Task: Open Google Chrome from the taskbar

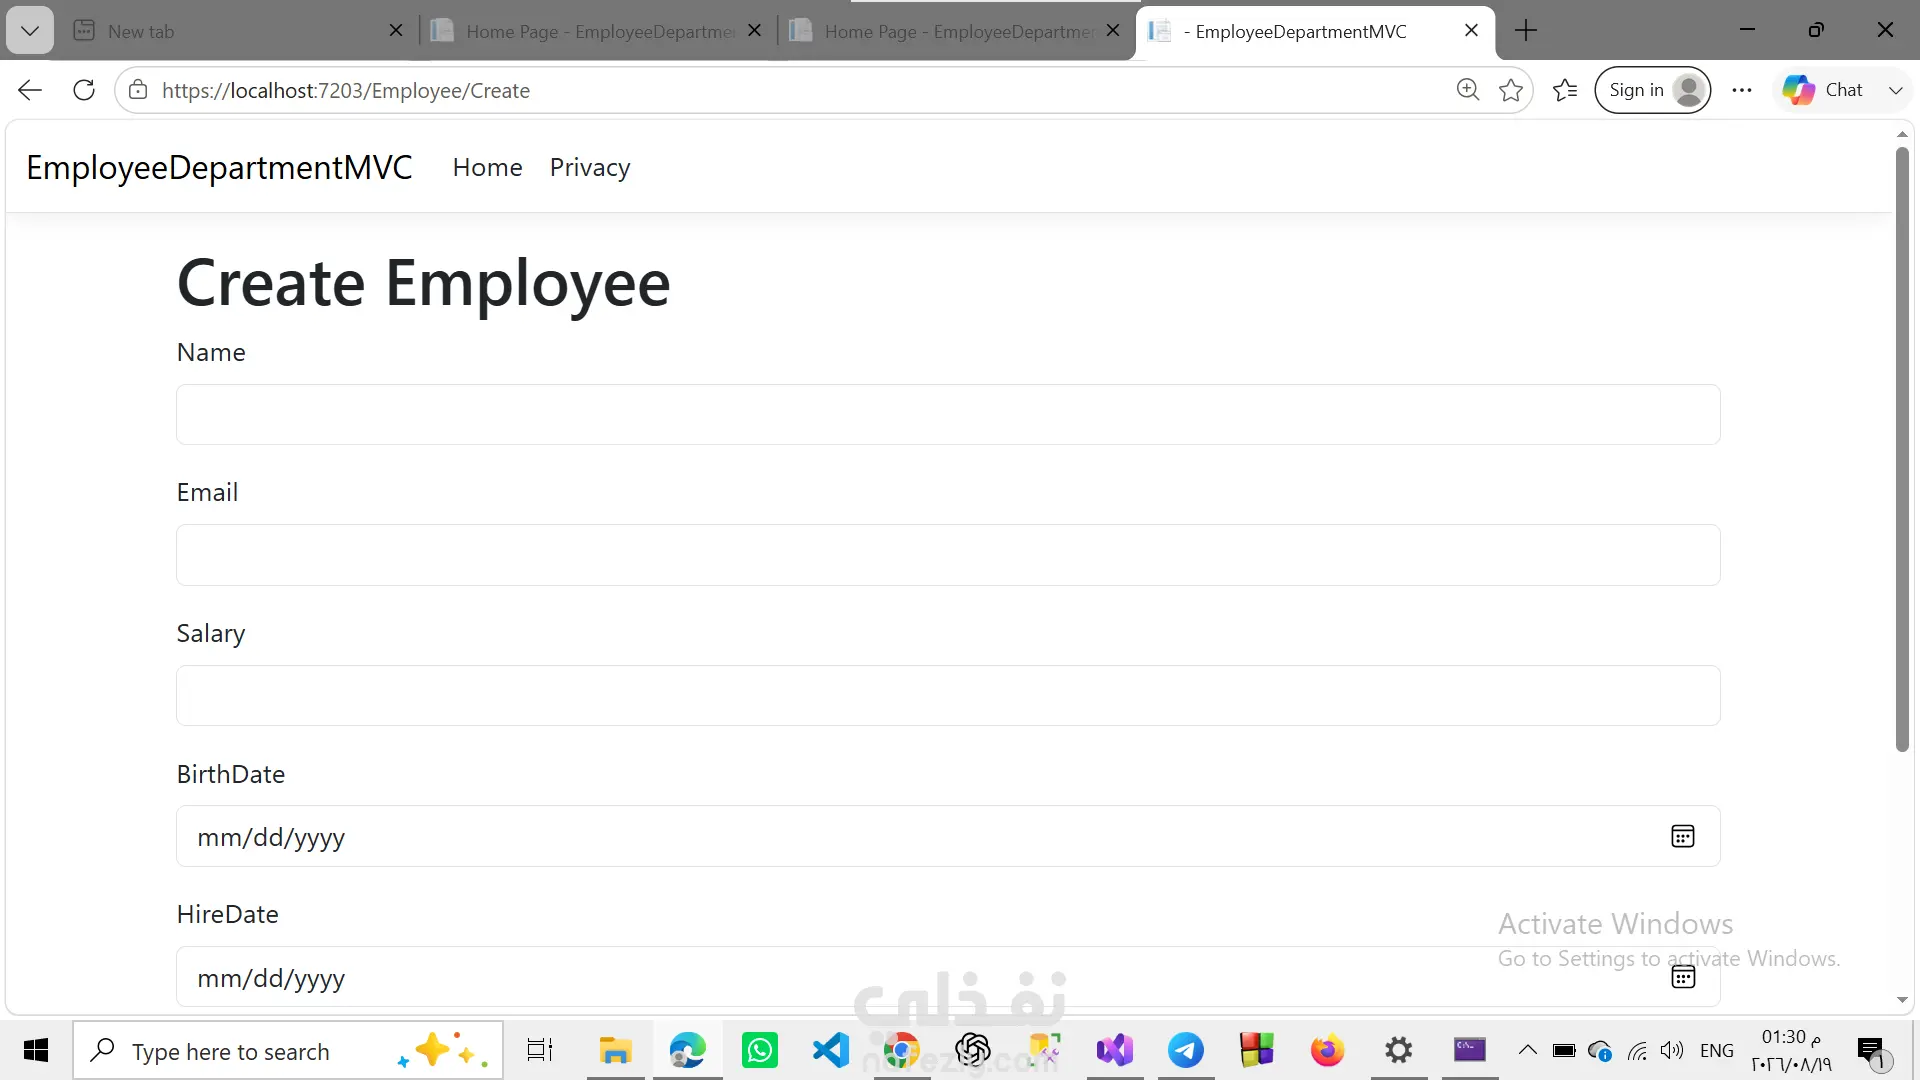Action: click(x=901, y=1050)
